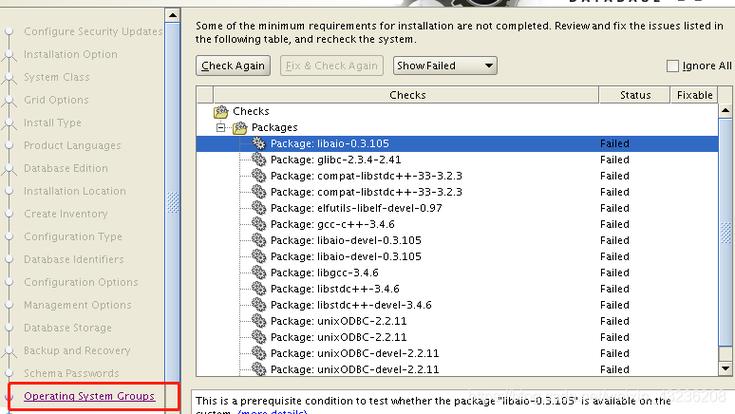Click gear icon of libgcc-3.4.6 package
The height and width of the screenshot is (414, 735).
[259, 272]
